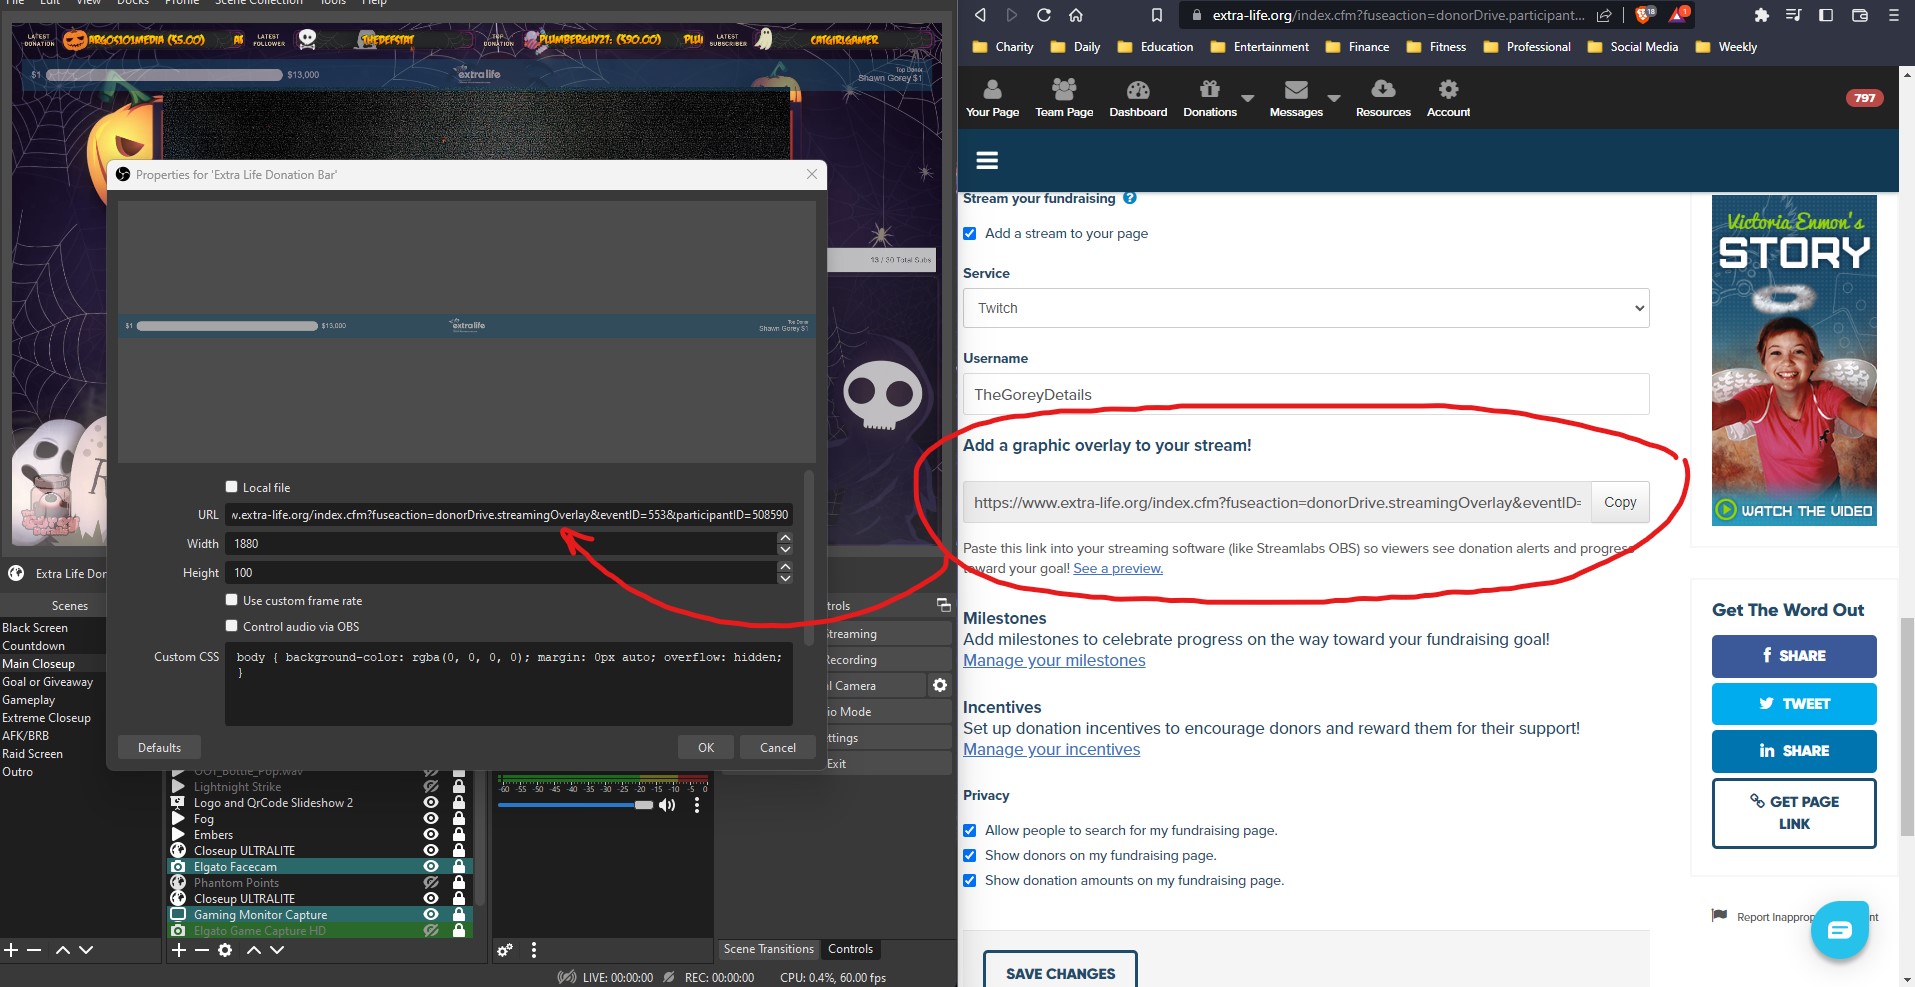Uncheck Allow people to search for my fundraising page

tap(969, 830)
